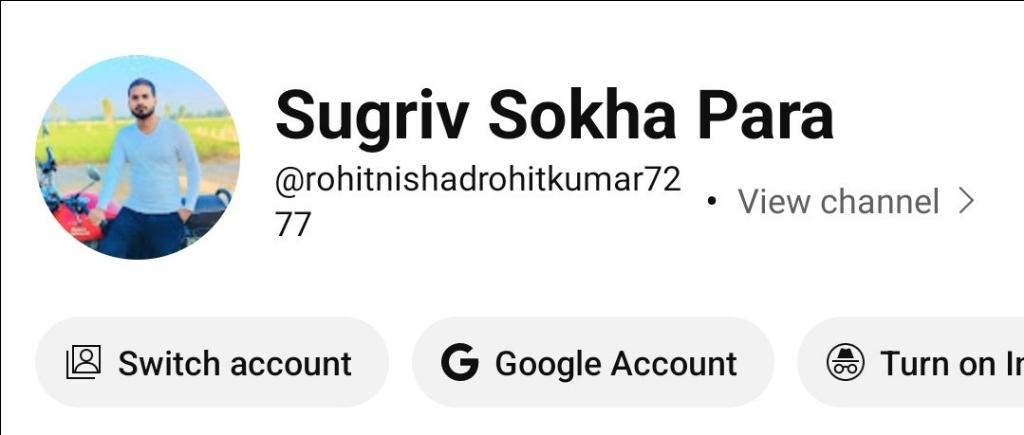Open the Google Account text label
Image resolution: width=1024 pixels, height=435 pixels.
tap(616, 364)
